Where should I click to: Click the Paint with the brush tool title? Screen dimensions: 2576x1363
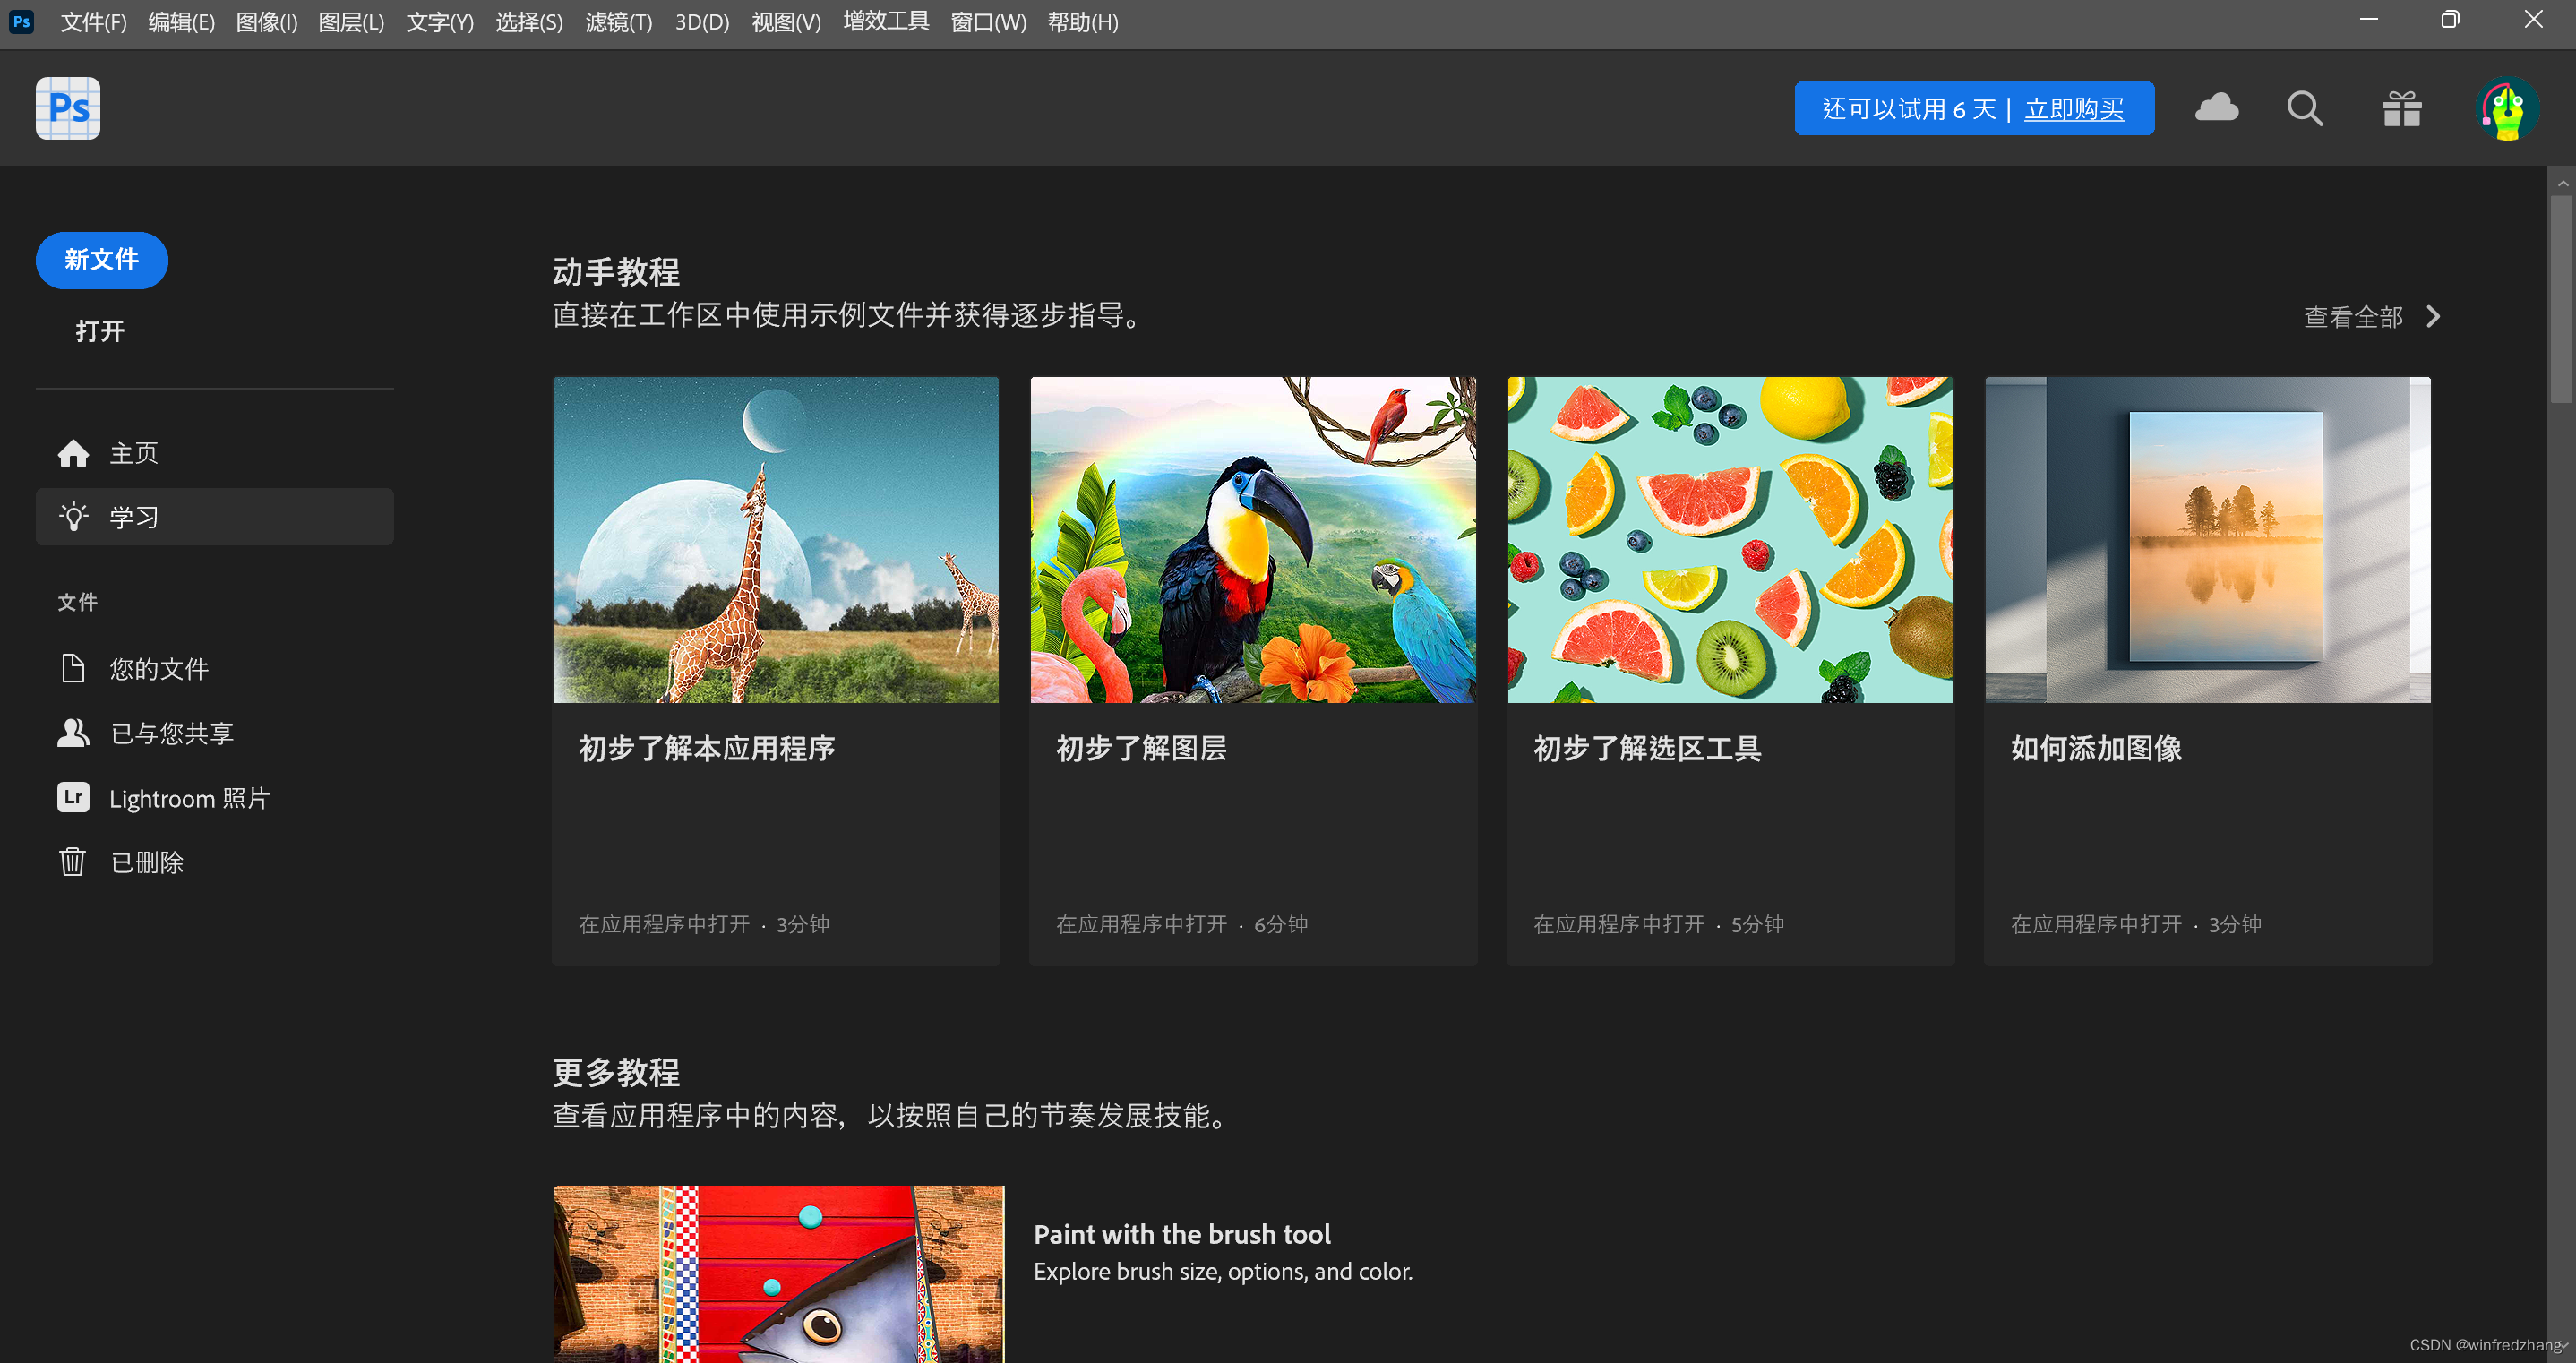tap(1182, 1234)
